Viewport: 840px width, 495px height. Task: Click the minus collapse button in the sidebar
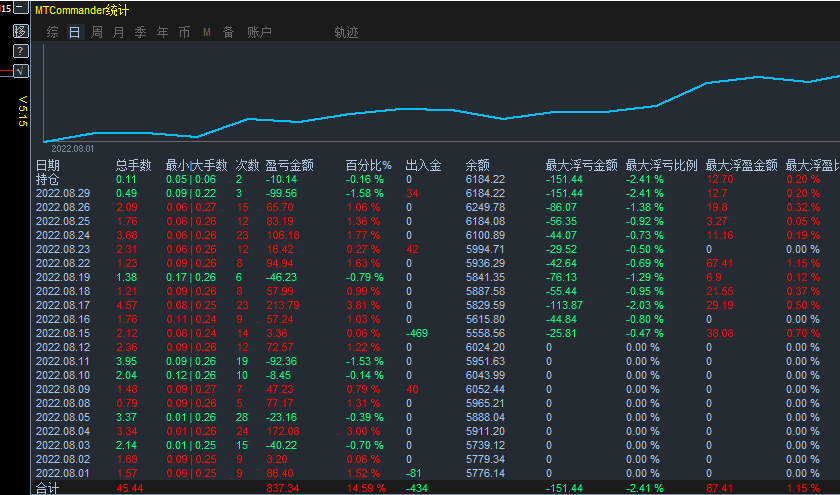click(x=20, y=8)
